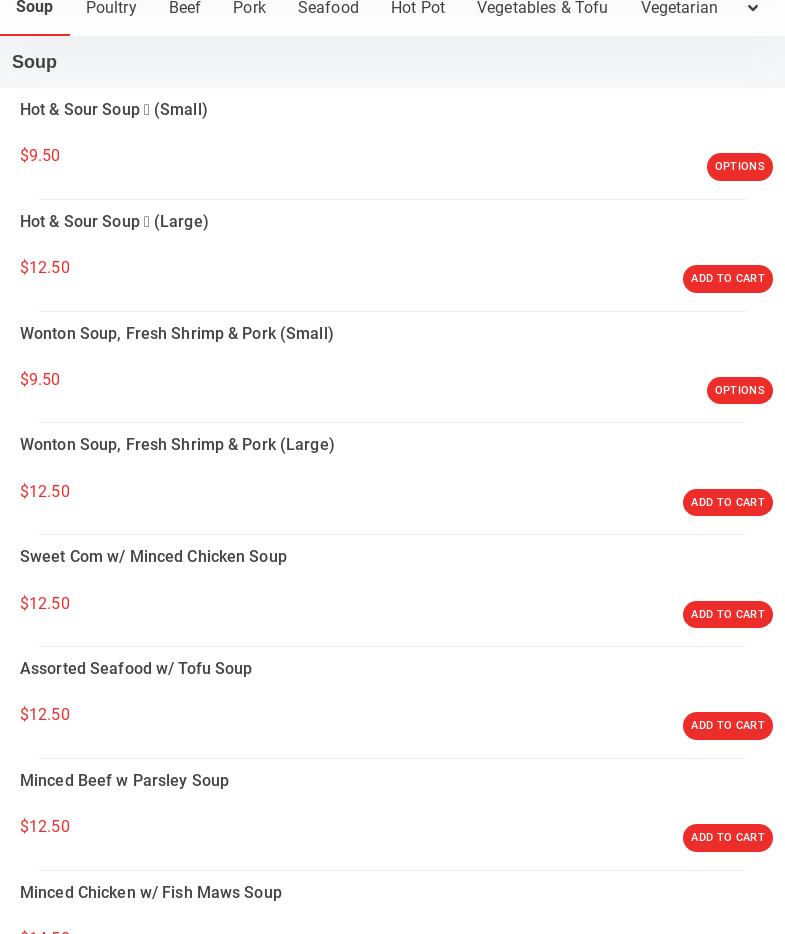Open the Hot Pot tab
The image size is (785, 934).
pos(418,9)
